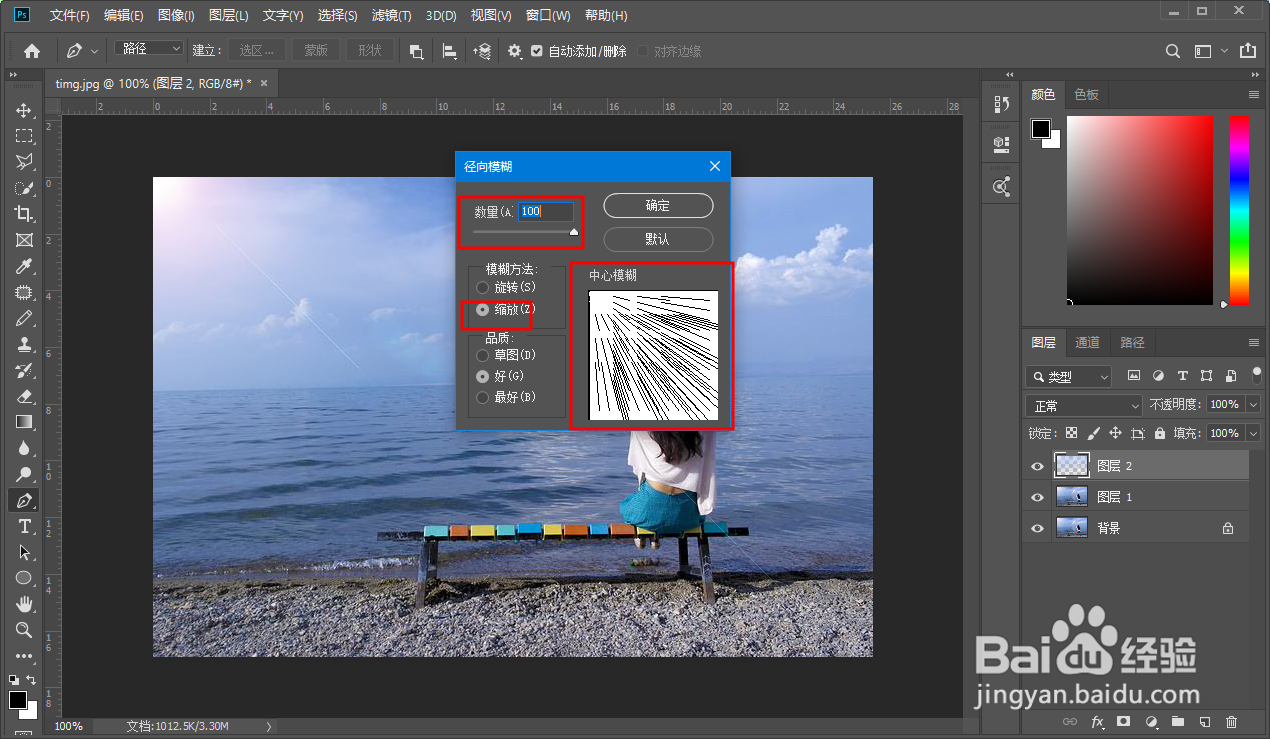The height and width of the screenshot is (739, 1270).
Task: Select the Blur tool
Action: point(24,448)
